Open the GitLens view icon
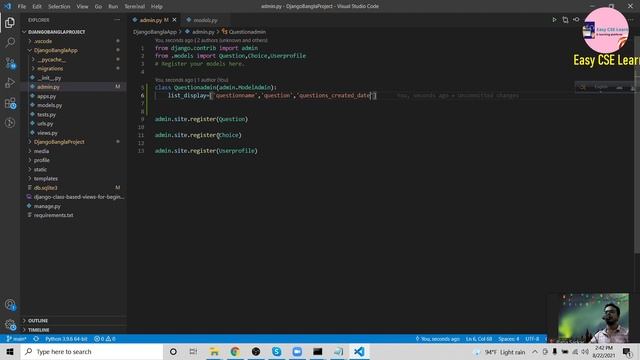Image resolution: width=640 pixels, height=360 pixels. pyautogui.click(x=10, y=122)
